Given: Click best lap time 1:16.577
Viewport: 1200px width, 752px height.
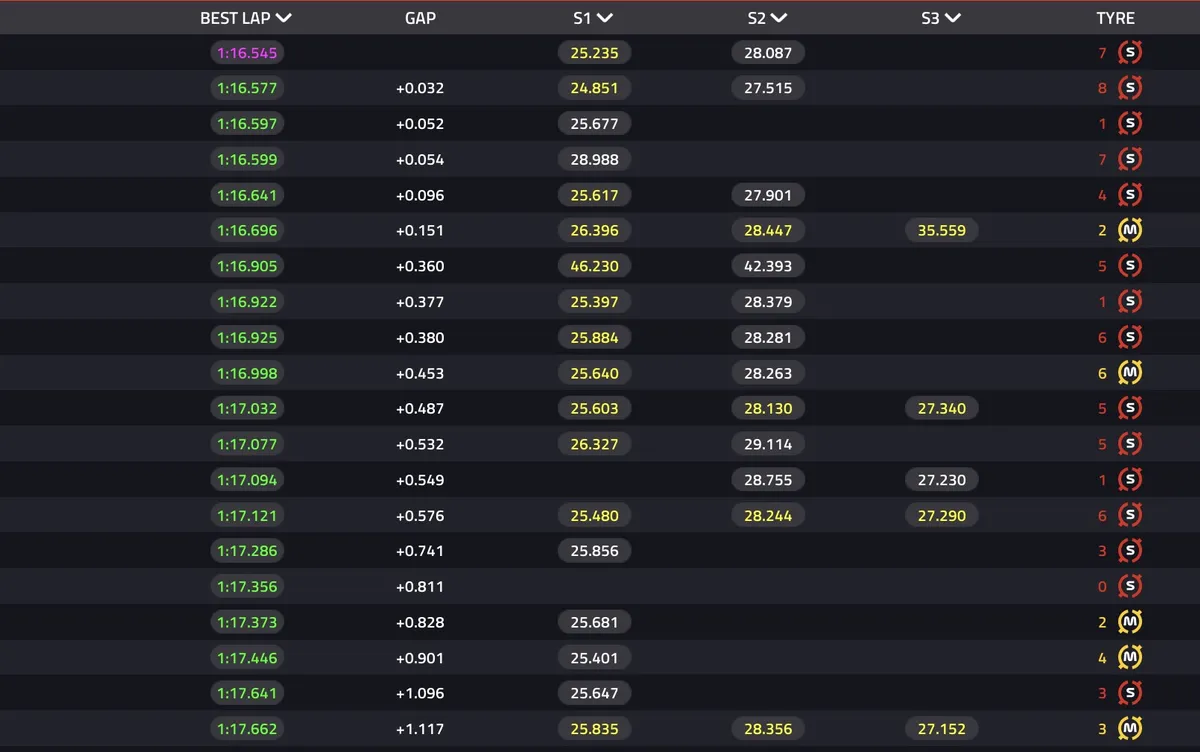Looking at the screenshot, I should click(247, 88).
